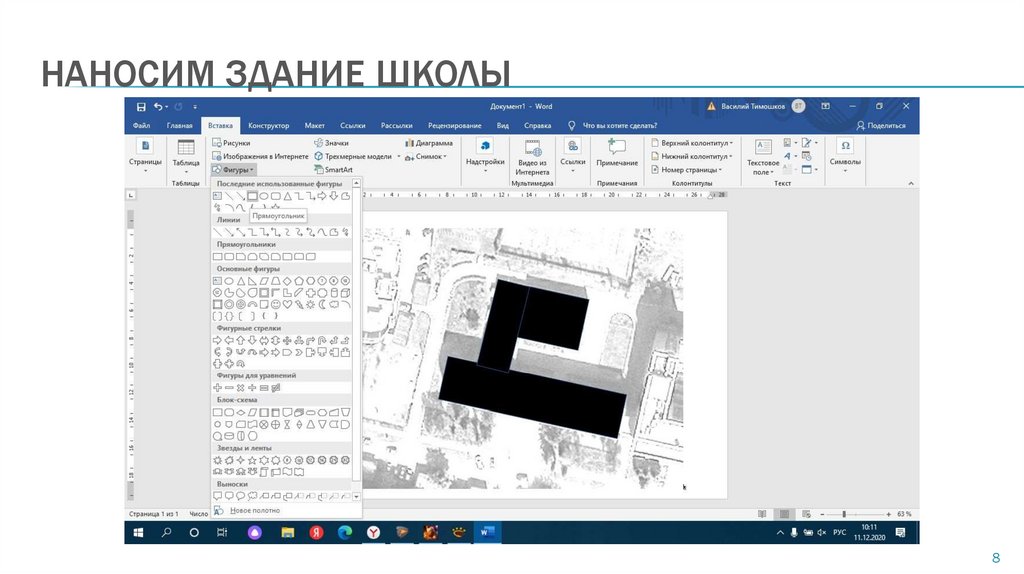The image size is (1024, 574).
Task: Switch to the Вид tab
Action: coord(502,125)
